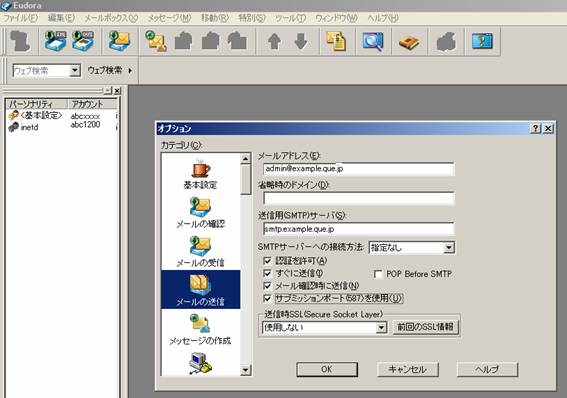Select the <基本設定> personality row

pyautogui.click(x=61, y=116)
